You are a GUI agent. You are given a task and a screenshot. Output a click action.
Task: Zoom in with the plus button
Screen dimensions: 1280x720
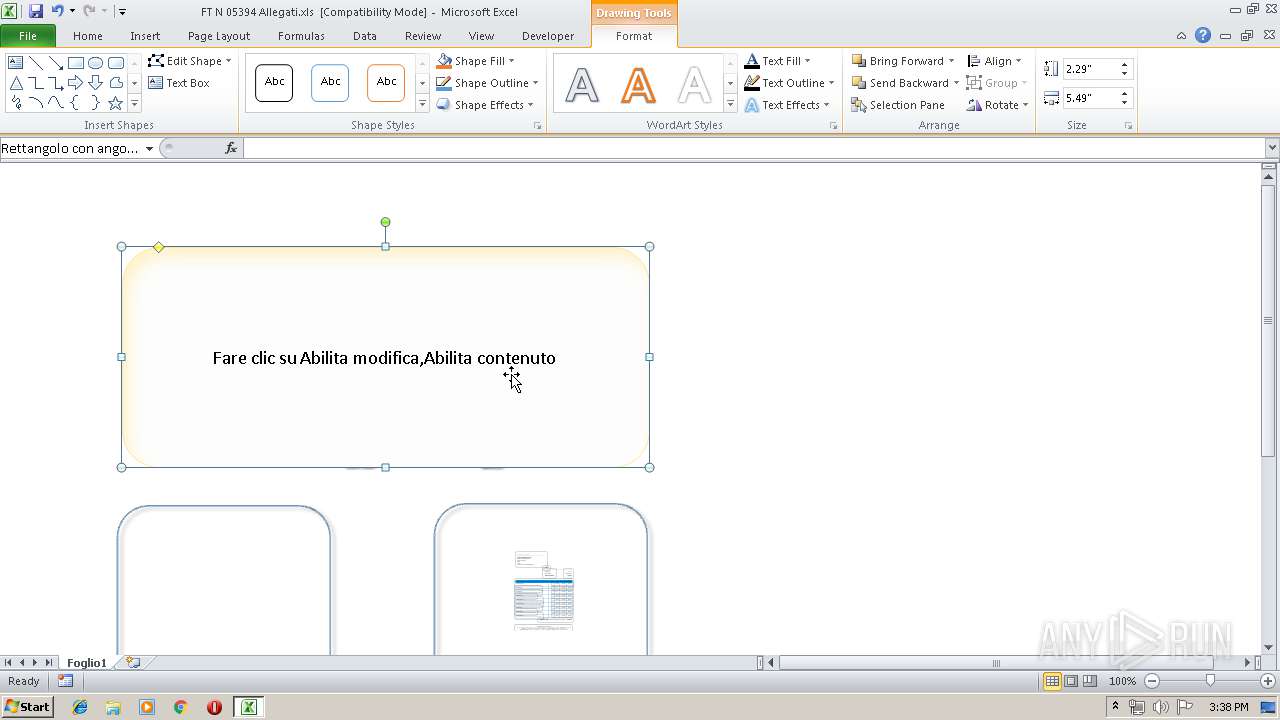(x=1268, y=681)
